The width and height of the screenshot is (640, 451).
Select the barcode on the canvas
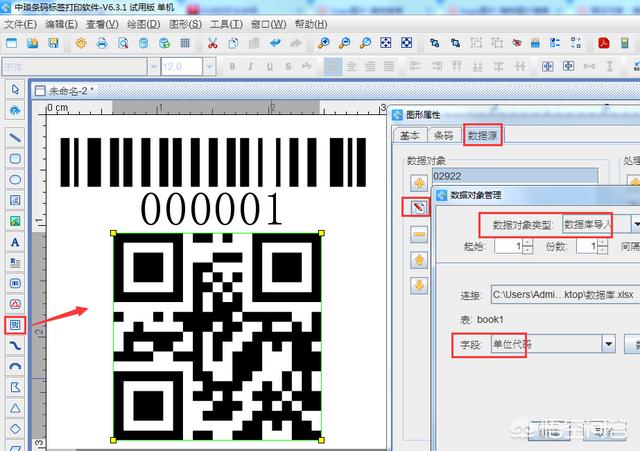coord(213,162)
